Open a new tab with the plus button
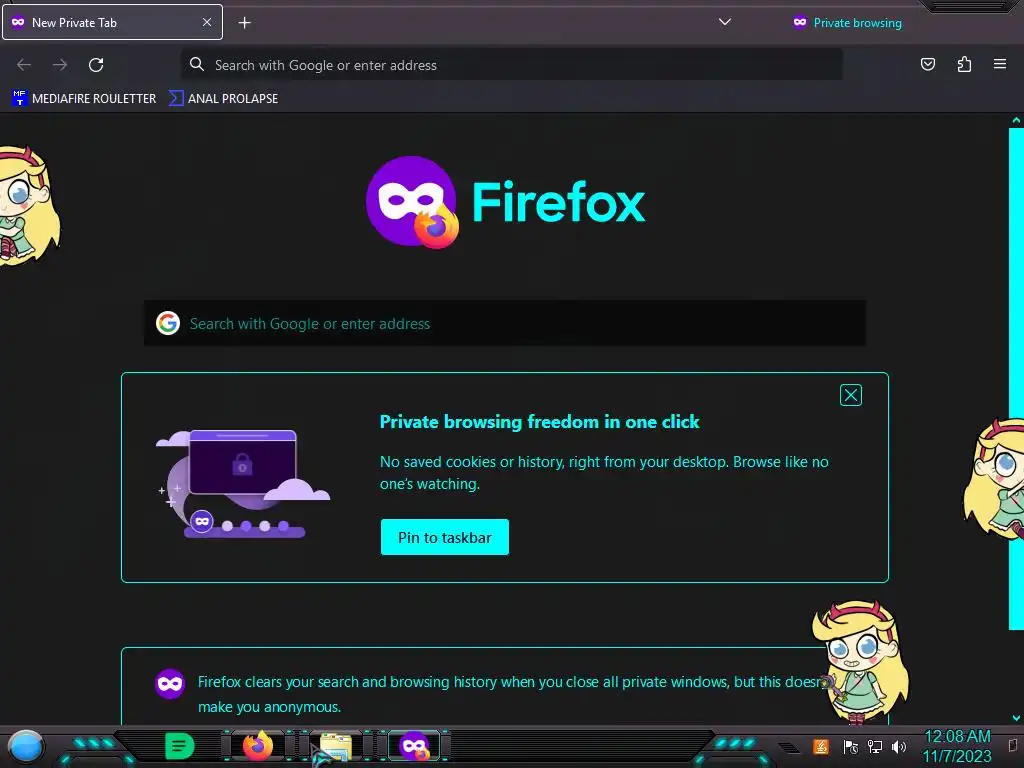Viewport: 1024px width, 768px height. click(244, 23)
